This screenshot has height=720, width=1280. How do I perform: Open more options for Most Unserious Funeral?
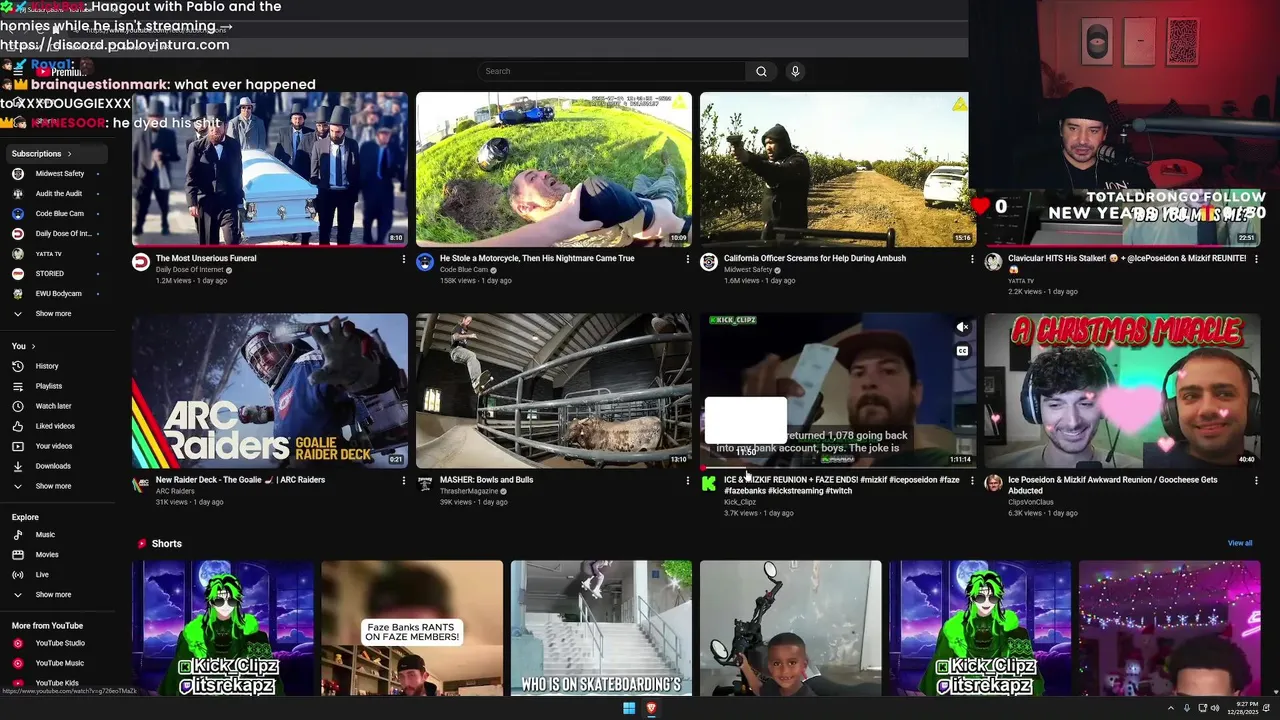pyautogui.click(x=404, y=259)
